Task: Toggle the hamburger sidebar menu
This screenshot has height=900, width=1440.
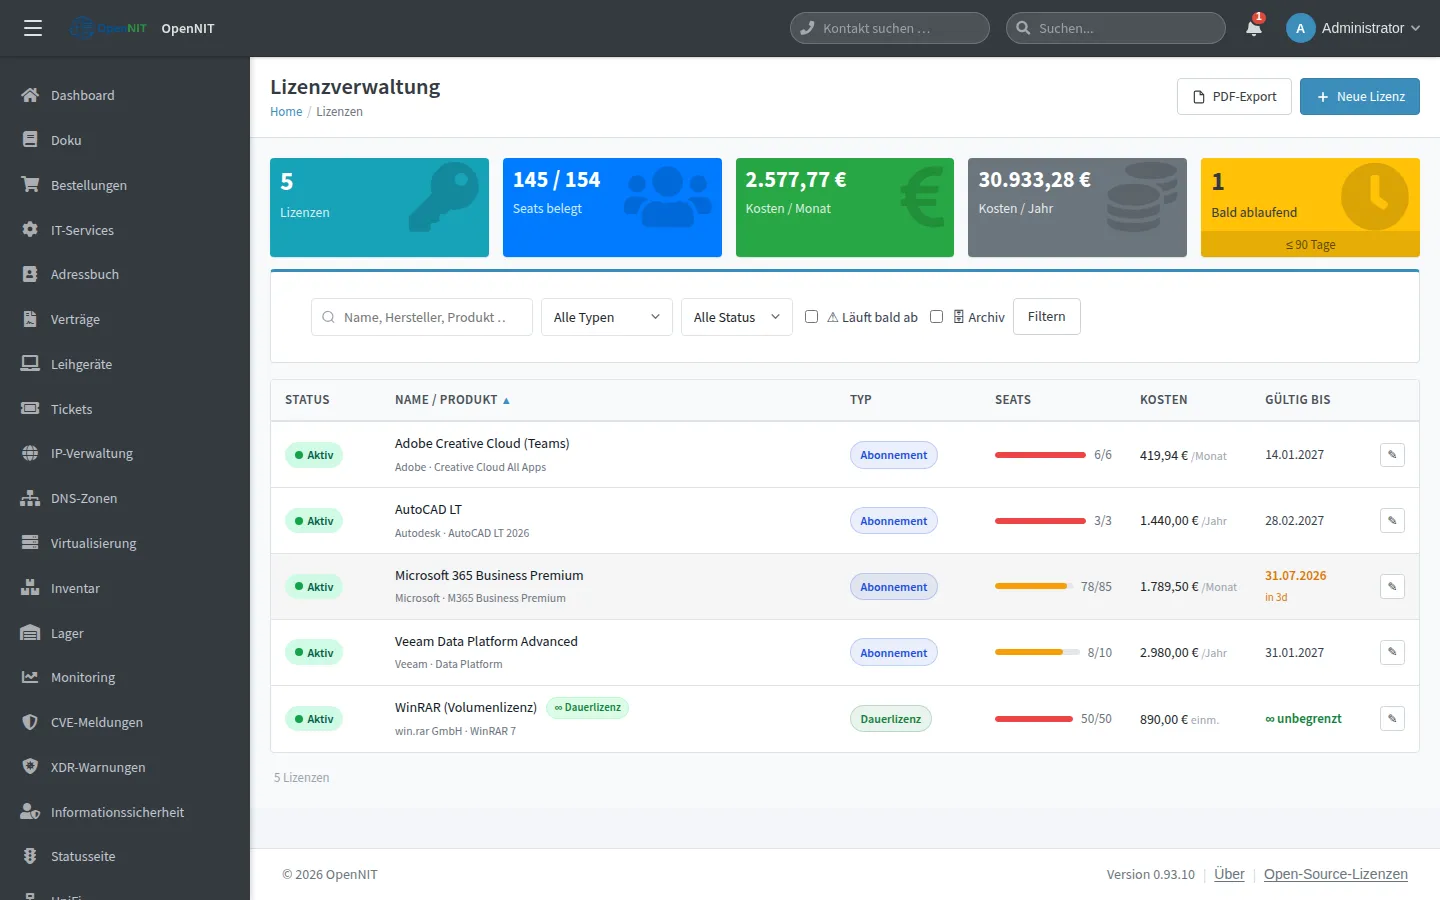Action: coord(33,28)
